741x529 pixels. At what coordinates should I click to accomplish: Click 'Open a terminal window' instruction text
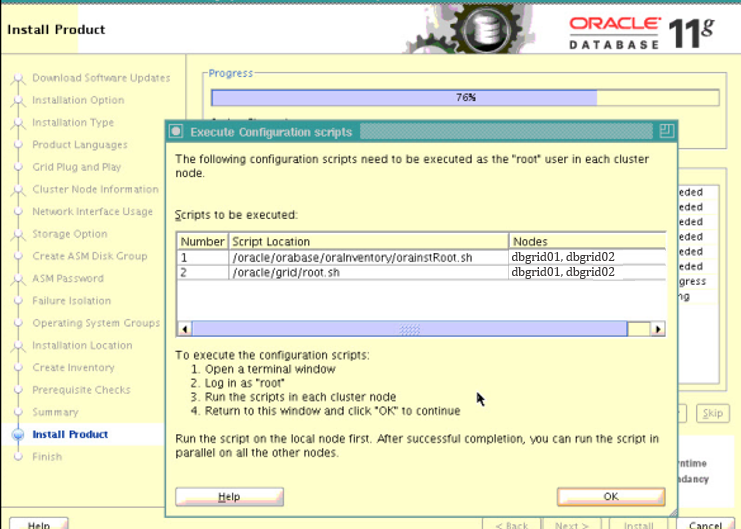coord(270,369)
